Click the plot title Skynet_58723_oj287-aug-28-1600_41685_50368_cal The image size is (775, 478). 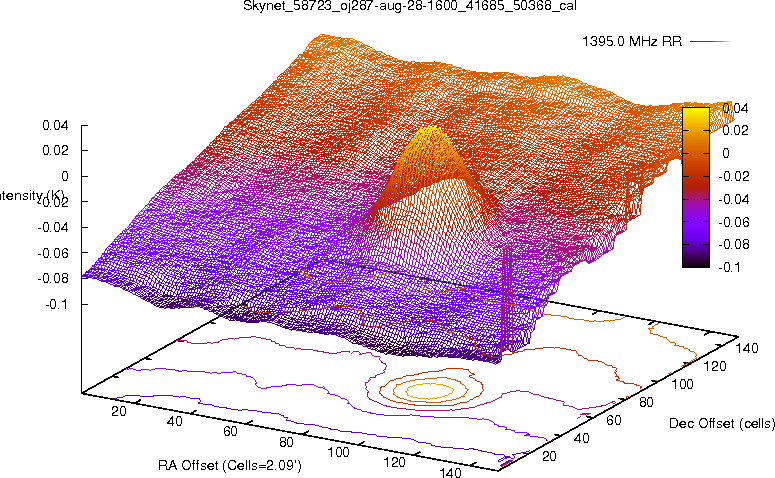coord(410,6)
